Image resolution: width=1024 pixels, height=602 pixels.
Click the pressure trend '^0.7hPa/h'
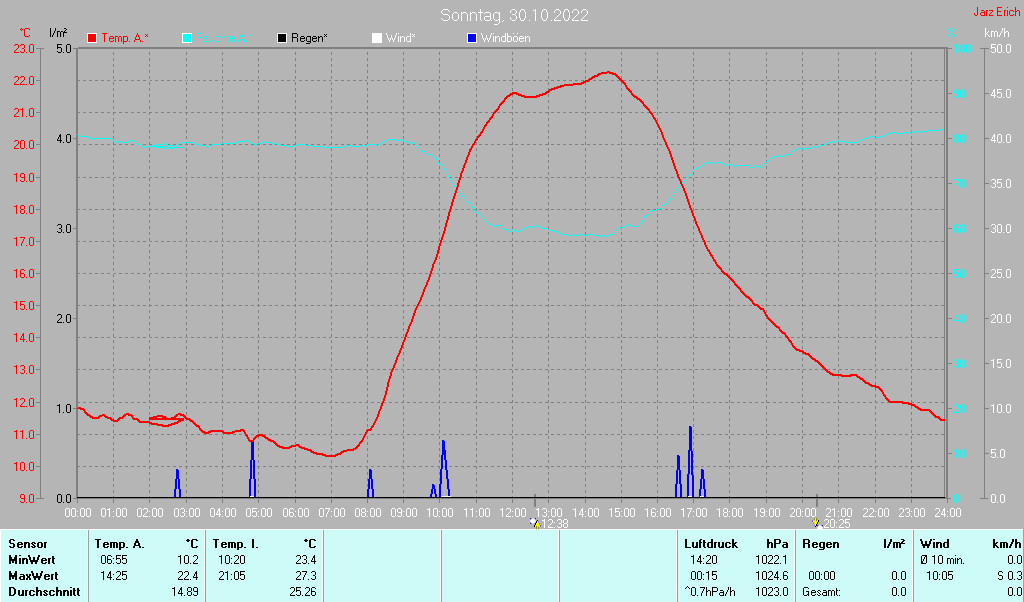(x=710, y=592)
